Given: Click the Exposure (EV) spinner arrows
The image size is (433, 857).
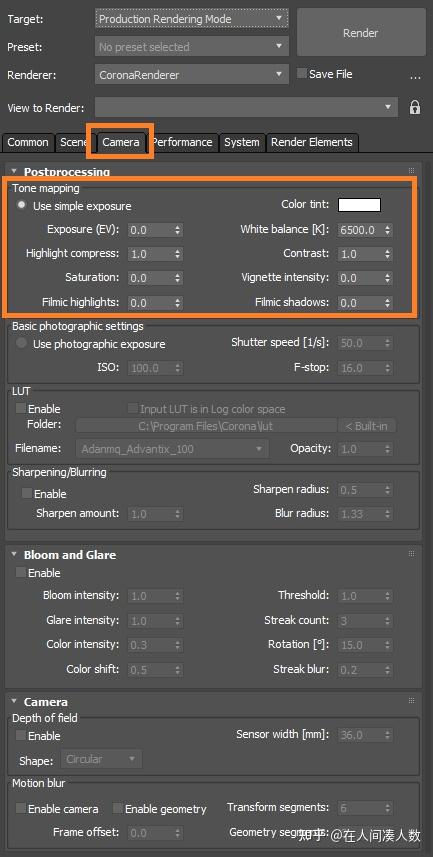Looking at the screenshot, I should coord(178,230).
